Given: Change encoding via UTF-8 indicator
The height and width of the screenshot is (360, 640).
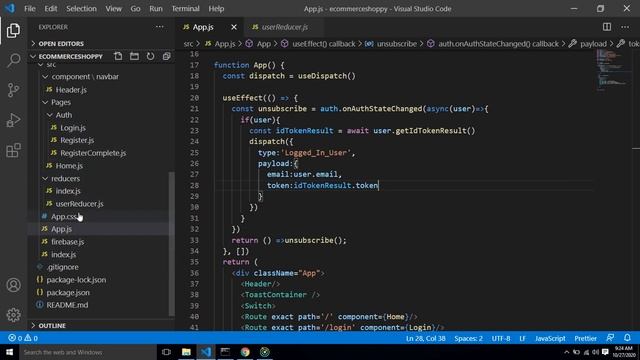Looking at the screenshot, I should (x=501, y=338).
